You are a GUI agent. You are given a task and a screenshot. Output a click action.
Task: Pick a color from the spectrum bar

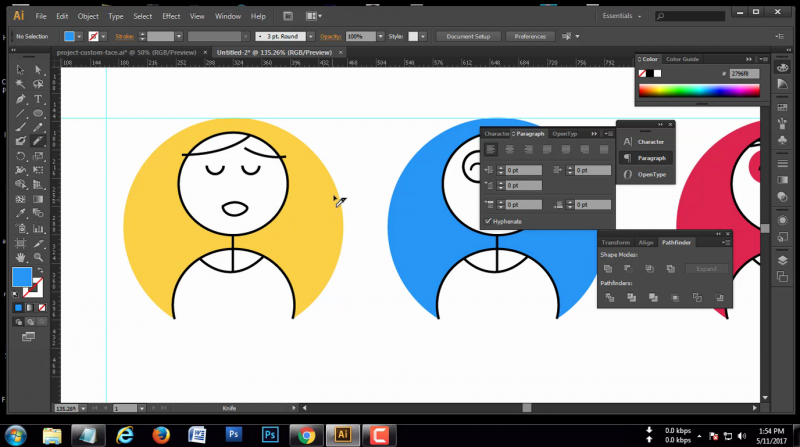coord(700,91)
